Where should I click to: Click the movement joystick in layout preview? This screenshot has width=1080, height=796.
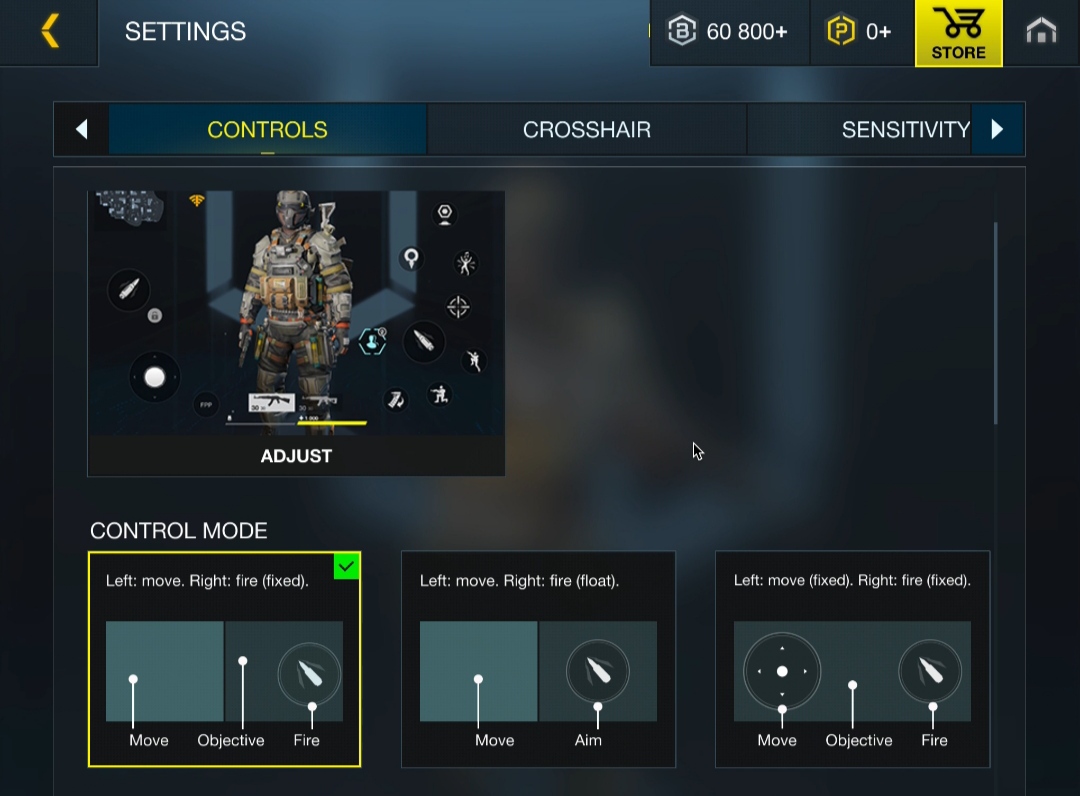(154, 377)
